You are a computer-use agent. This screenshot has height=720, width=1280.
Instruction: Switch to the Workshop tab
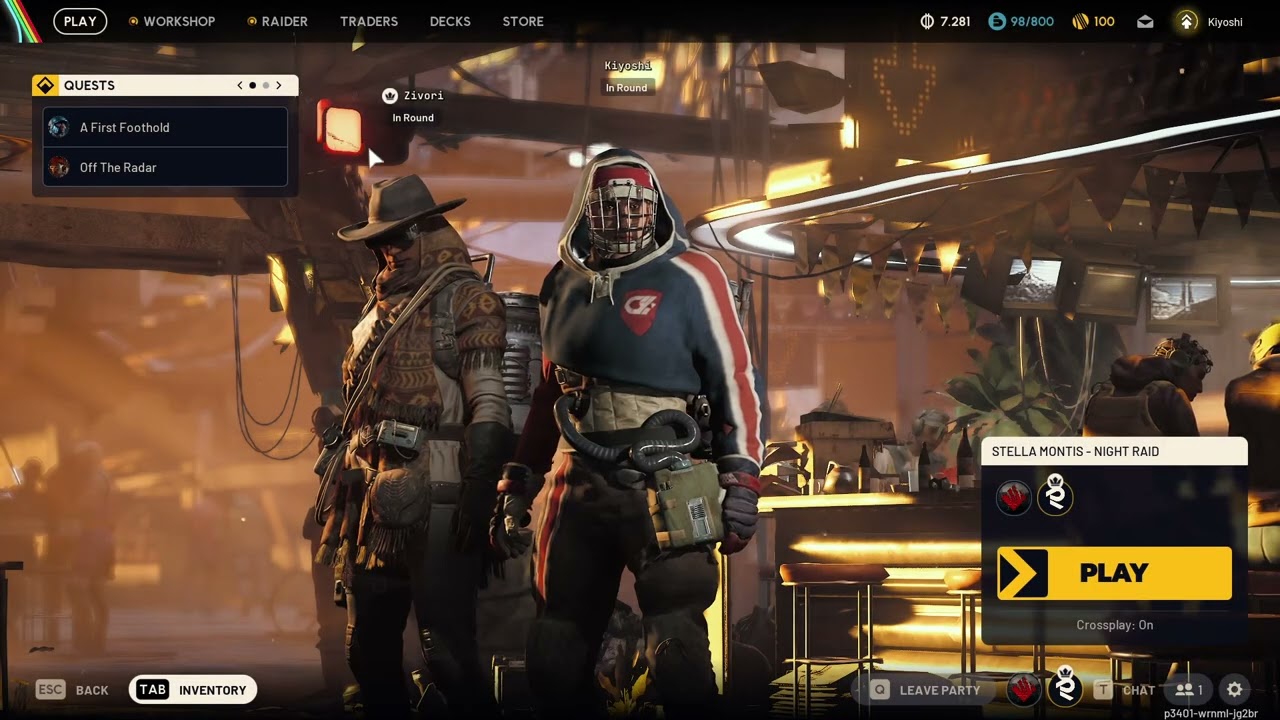pyautogui.click(x=179, y=21)
